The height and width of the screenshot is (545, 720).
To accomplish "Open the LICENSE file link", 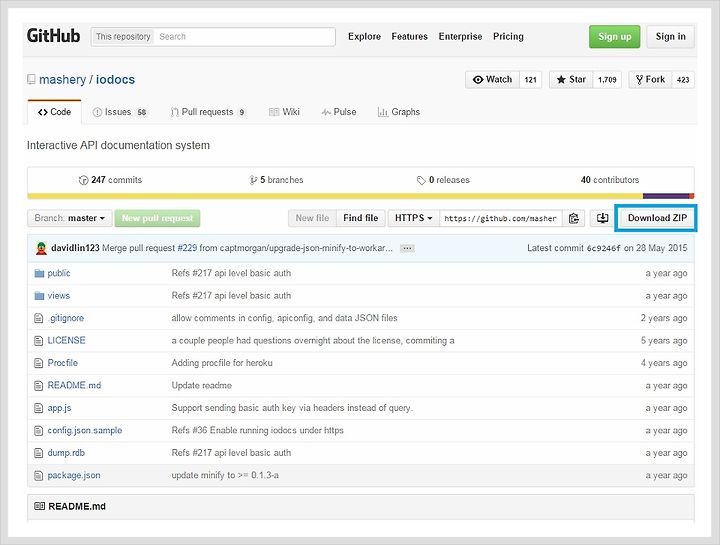I will [x=67, y=340].
